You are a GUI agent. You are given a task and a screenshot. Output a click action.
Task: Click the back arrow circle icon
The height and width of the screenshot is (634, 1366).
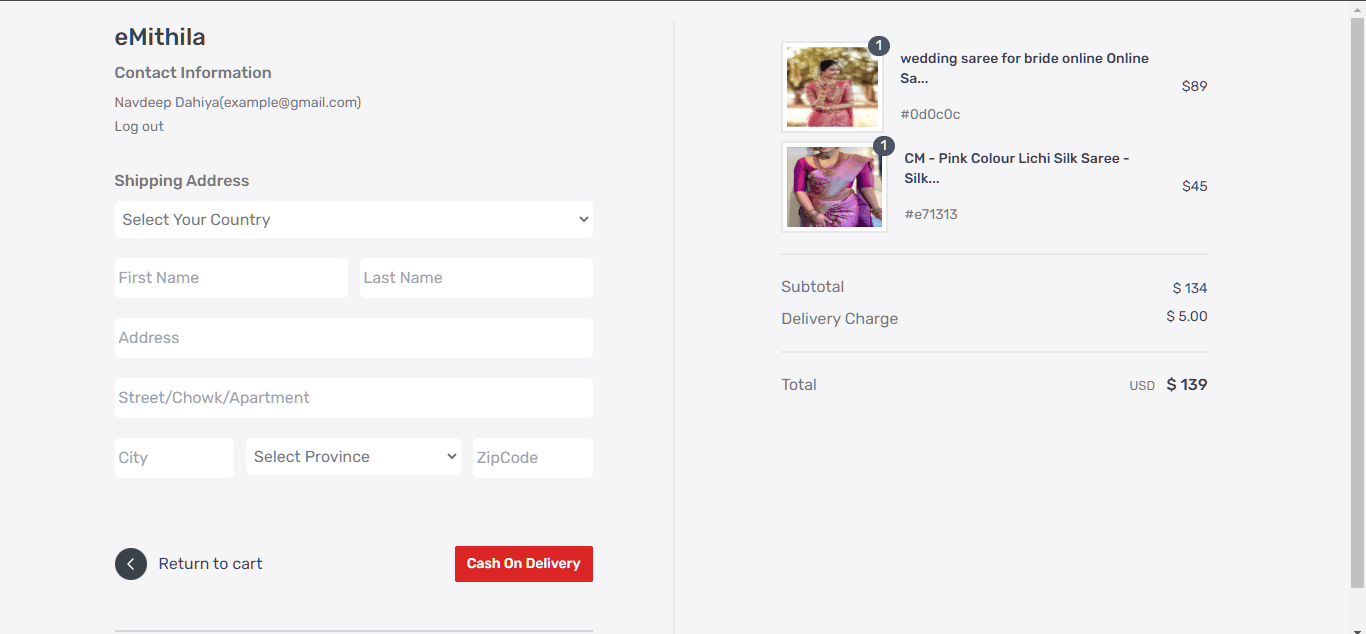[131, 564]
